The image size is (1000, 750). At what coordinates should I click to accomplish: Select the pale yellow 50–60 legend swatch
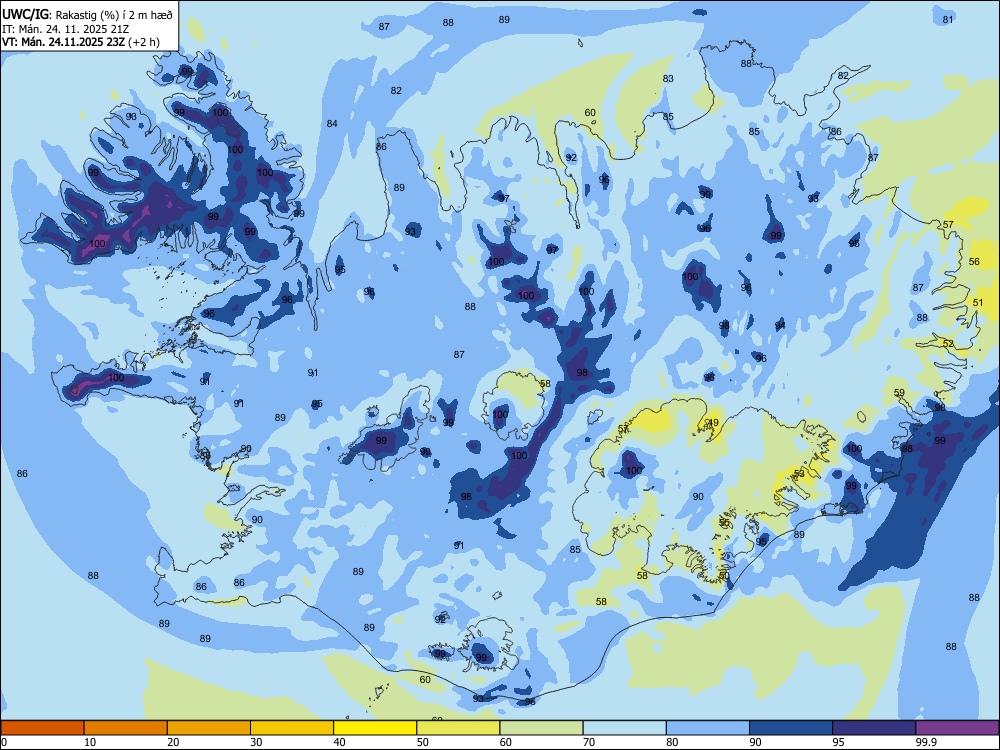(459, 728)
